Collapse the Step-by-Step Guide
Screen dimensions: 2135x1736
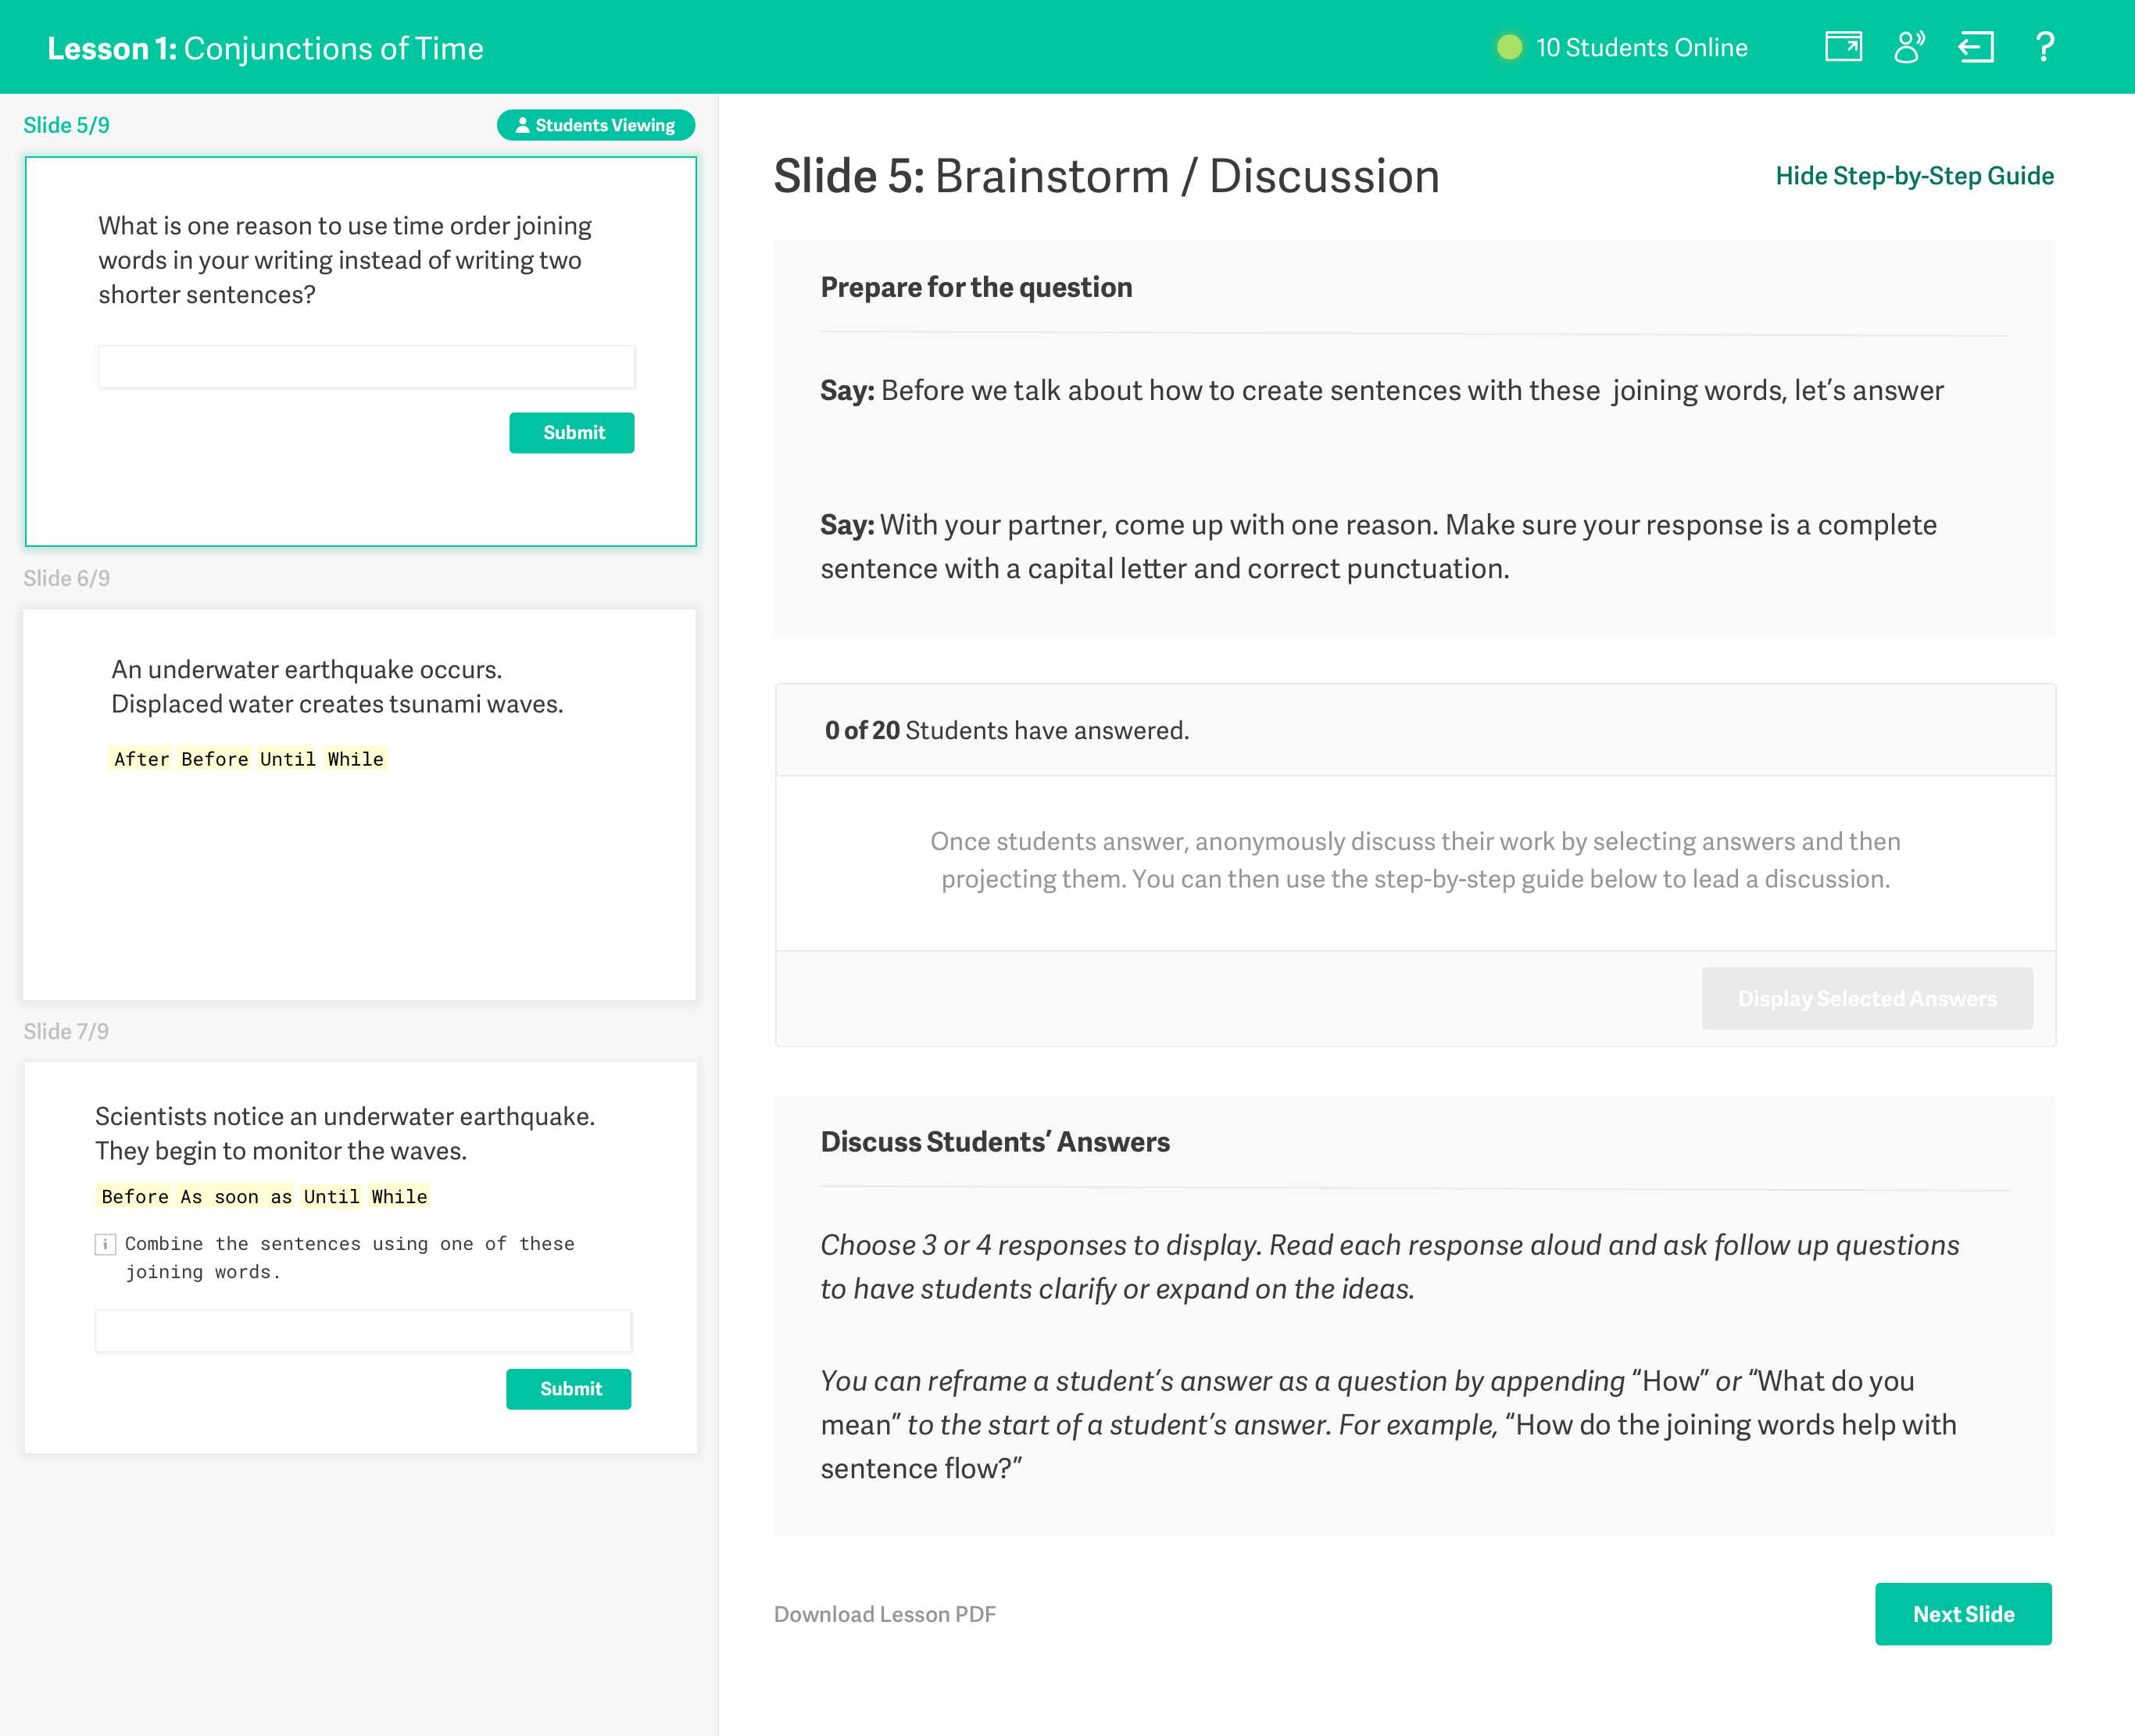pos(1914,175)
